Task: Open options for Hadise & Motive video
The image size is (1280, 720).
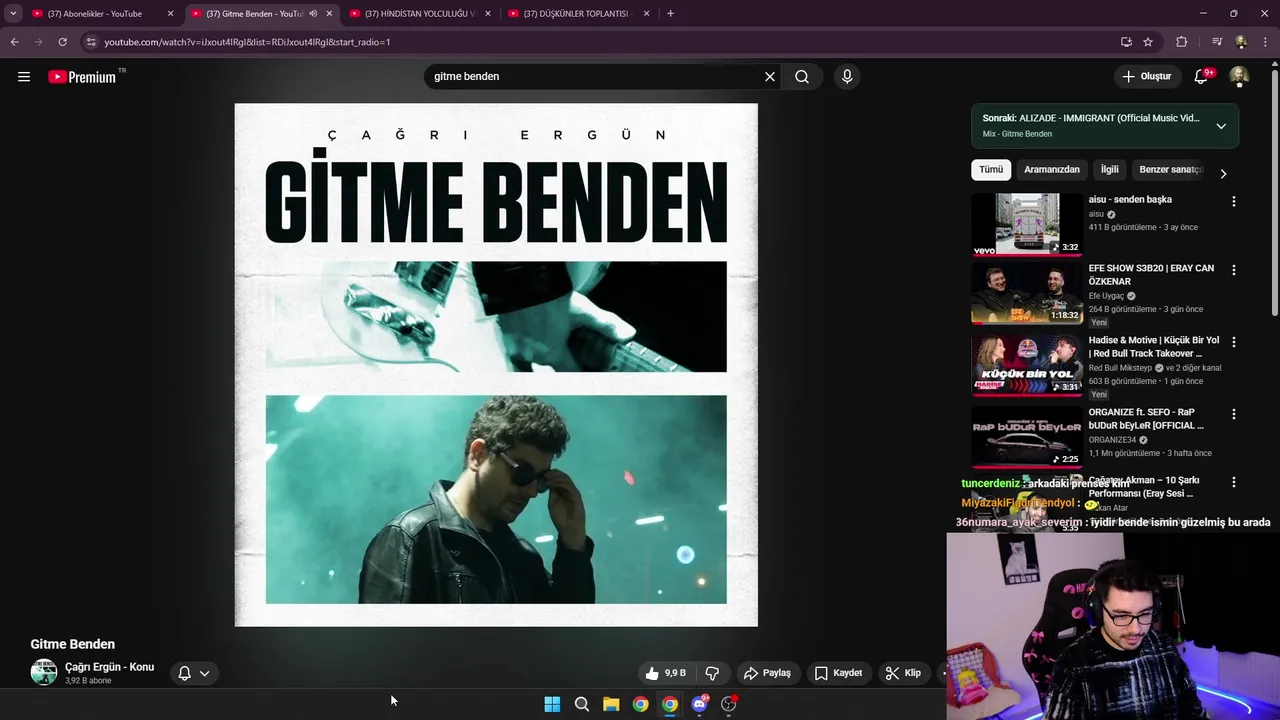Action: pos(1233,342)
